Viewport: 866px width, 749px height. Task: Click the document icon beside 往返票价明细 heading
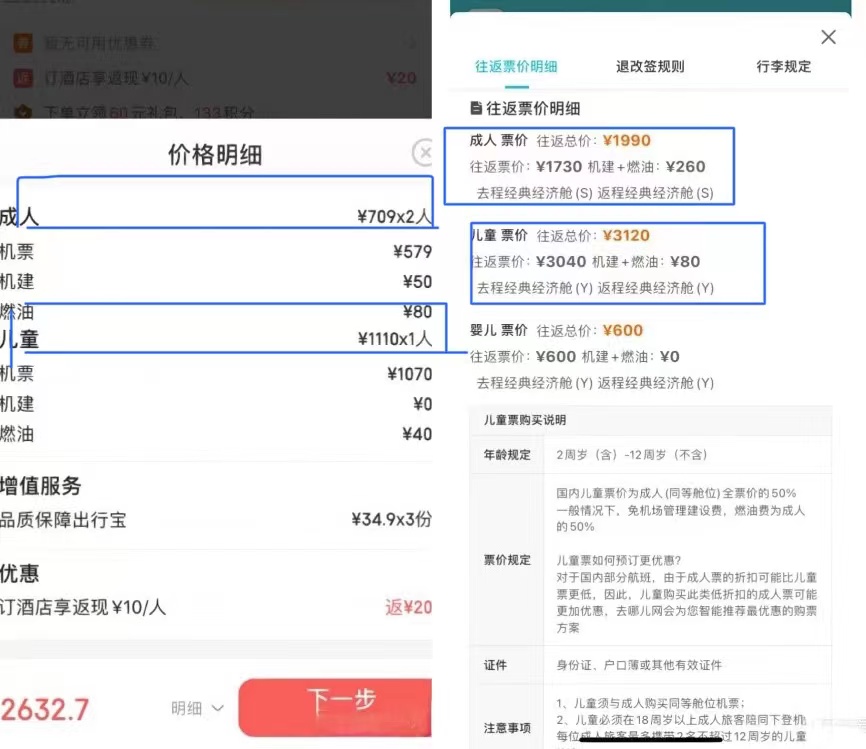(476, 108)
